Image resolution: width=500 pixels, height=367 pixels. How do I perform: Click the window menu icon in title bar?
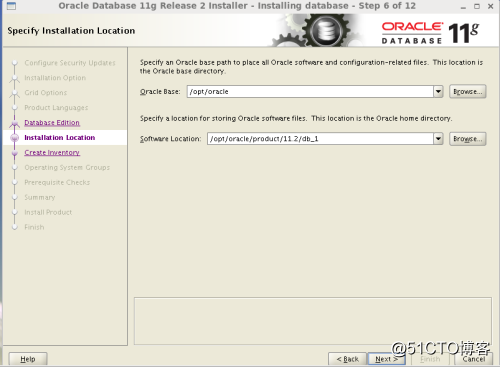coord(11,6)
